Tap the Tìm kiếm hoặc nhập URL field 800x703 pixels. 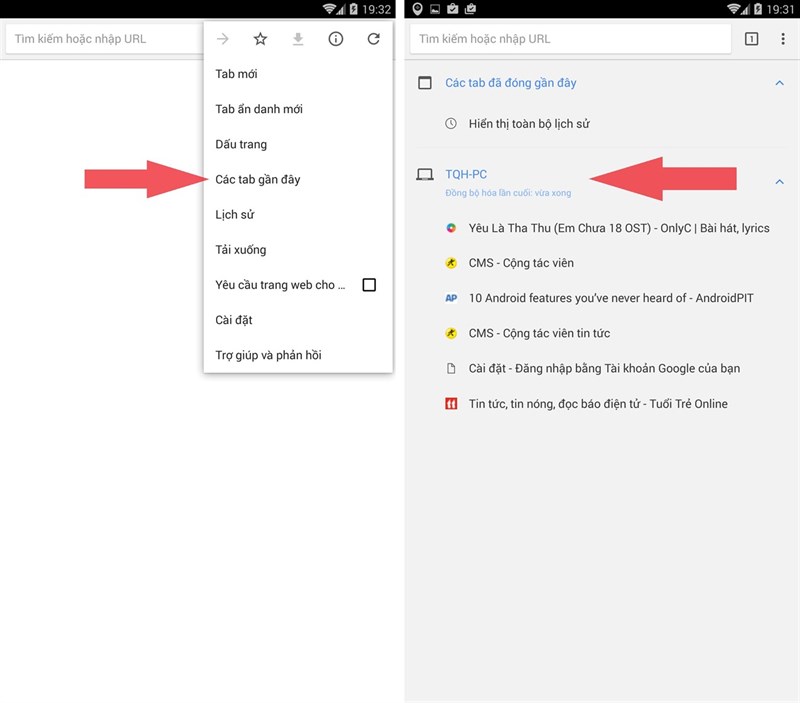coord(565,38)
